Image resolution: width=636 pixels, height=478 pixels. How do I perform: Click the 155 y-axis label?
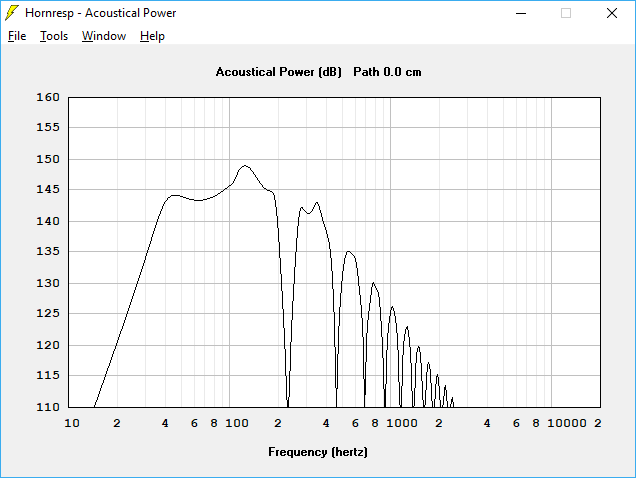pyautogui.click(x=48, y=127)
